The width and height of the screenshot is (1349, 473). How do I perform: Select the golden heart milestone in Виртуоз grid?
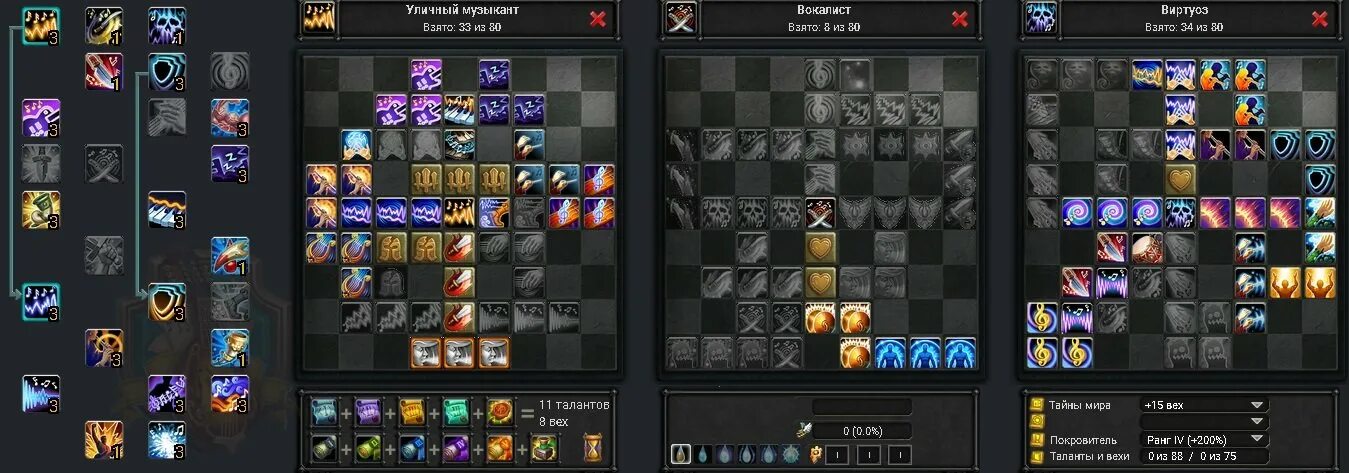[x=1181, y=179]
